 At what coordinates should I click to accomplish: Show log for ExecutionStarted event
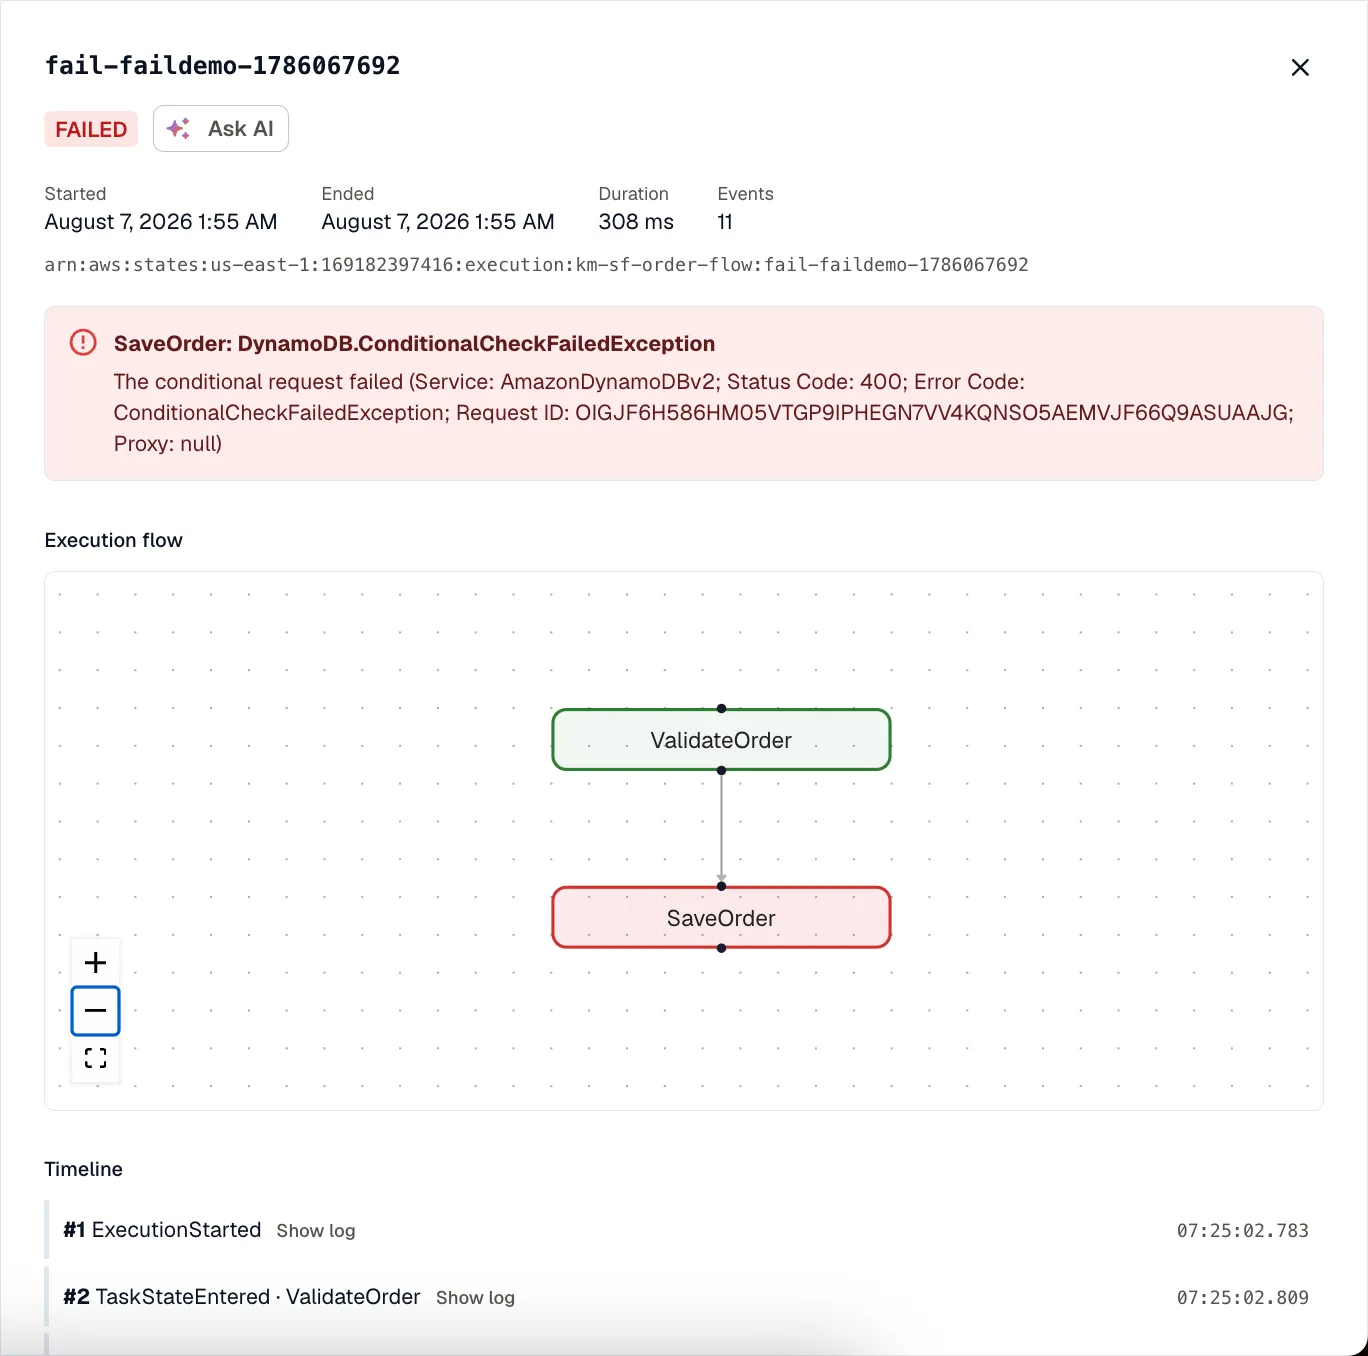[316, 1231]
